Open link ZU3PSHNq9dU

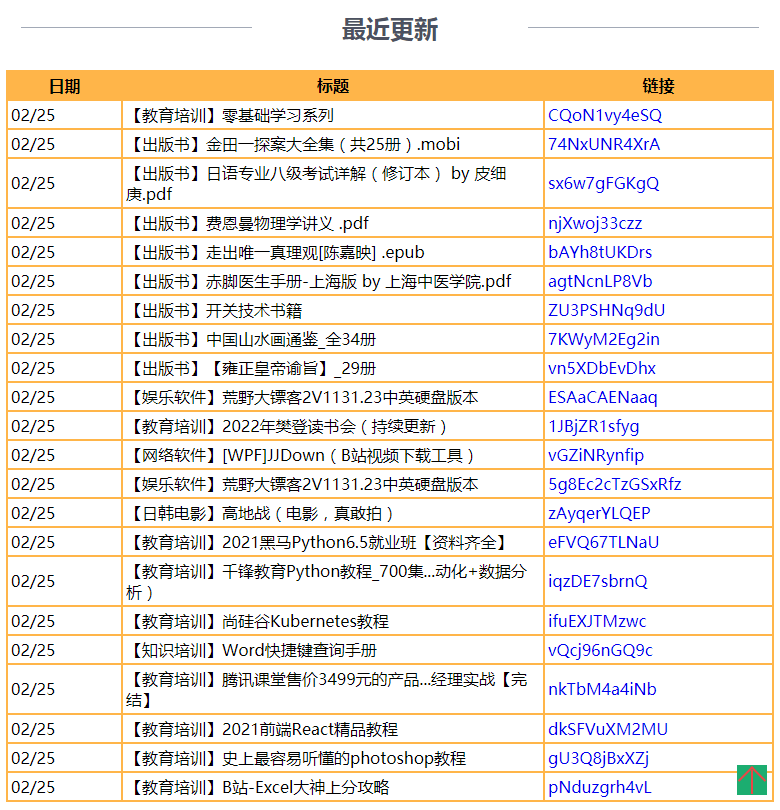(x=606, y=310)
